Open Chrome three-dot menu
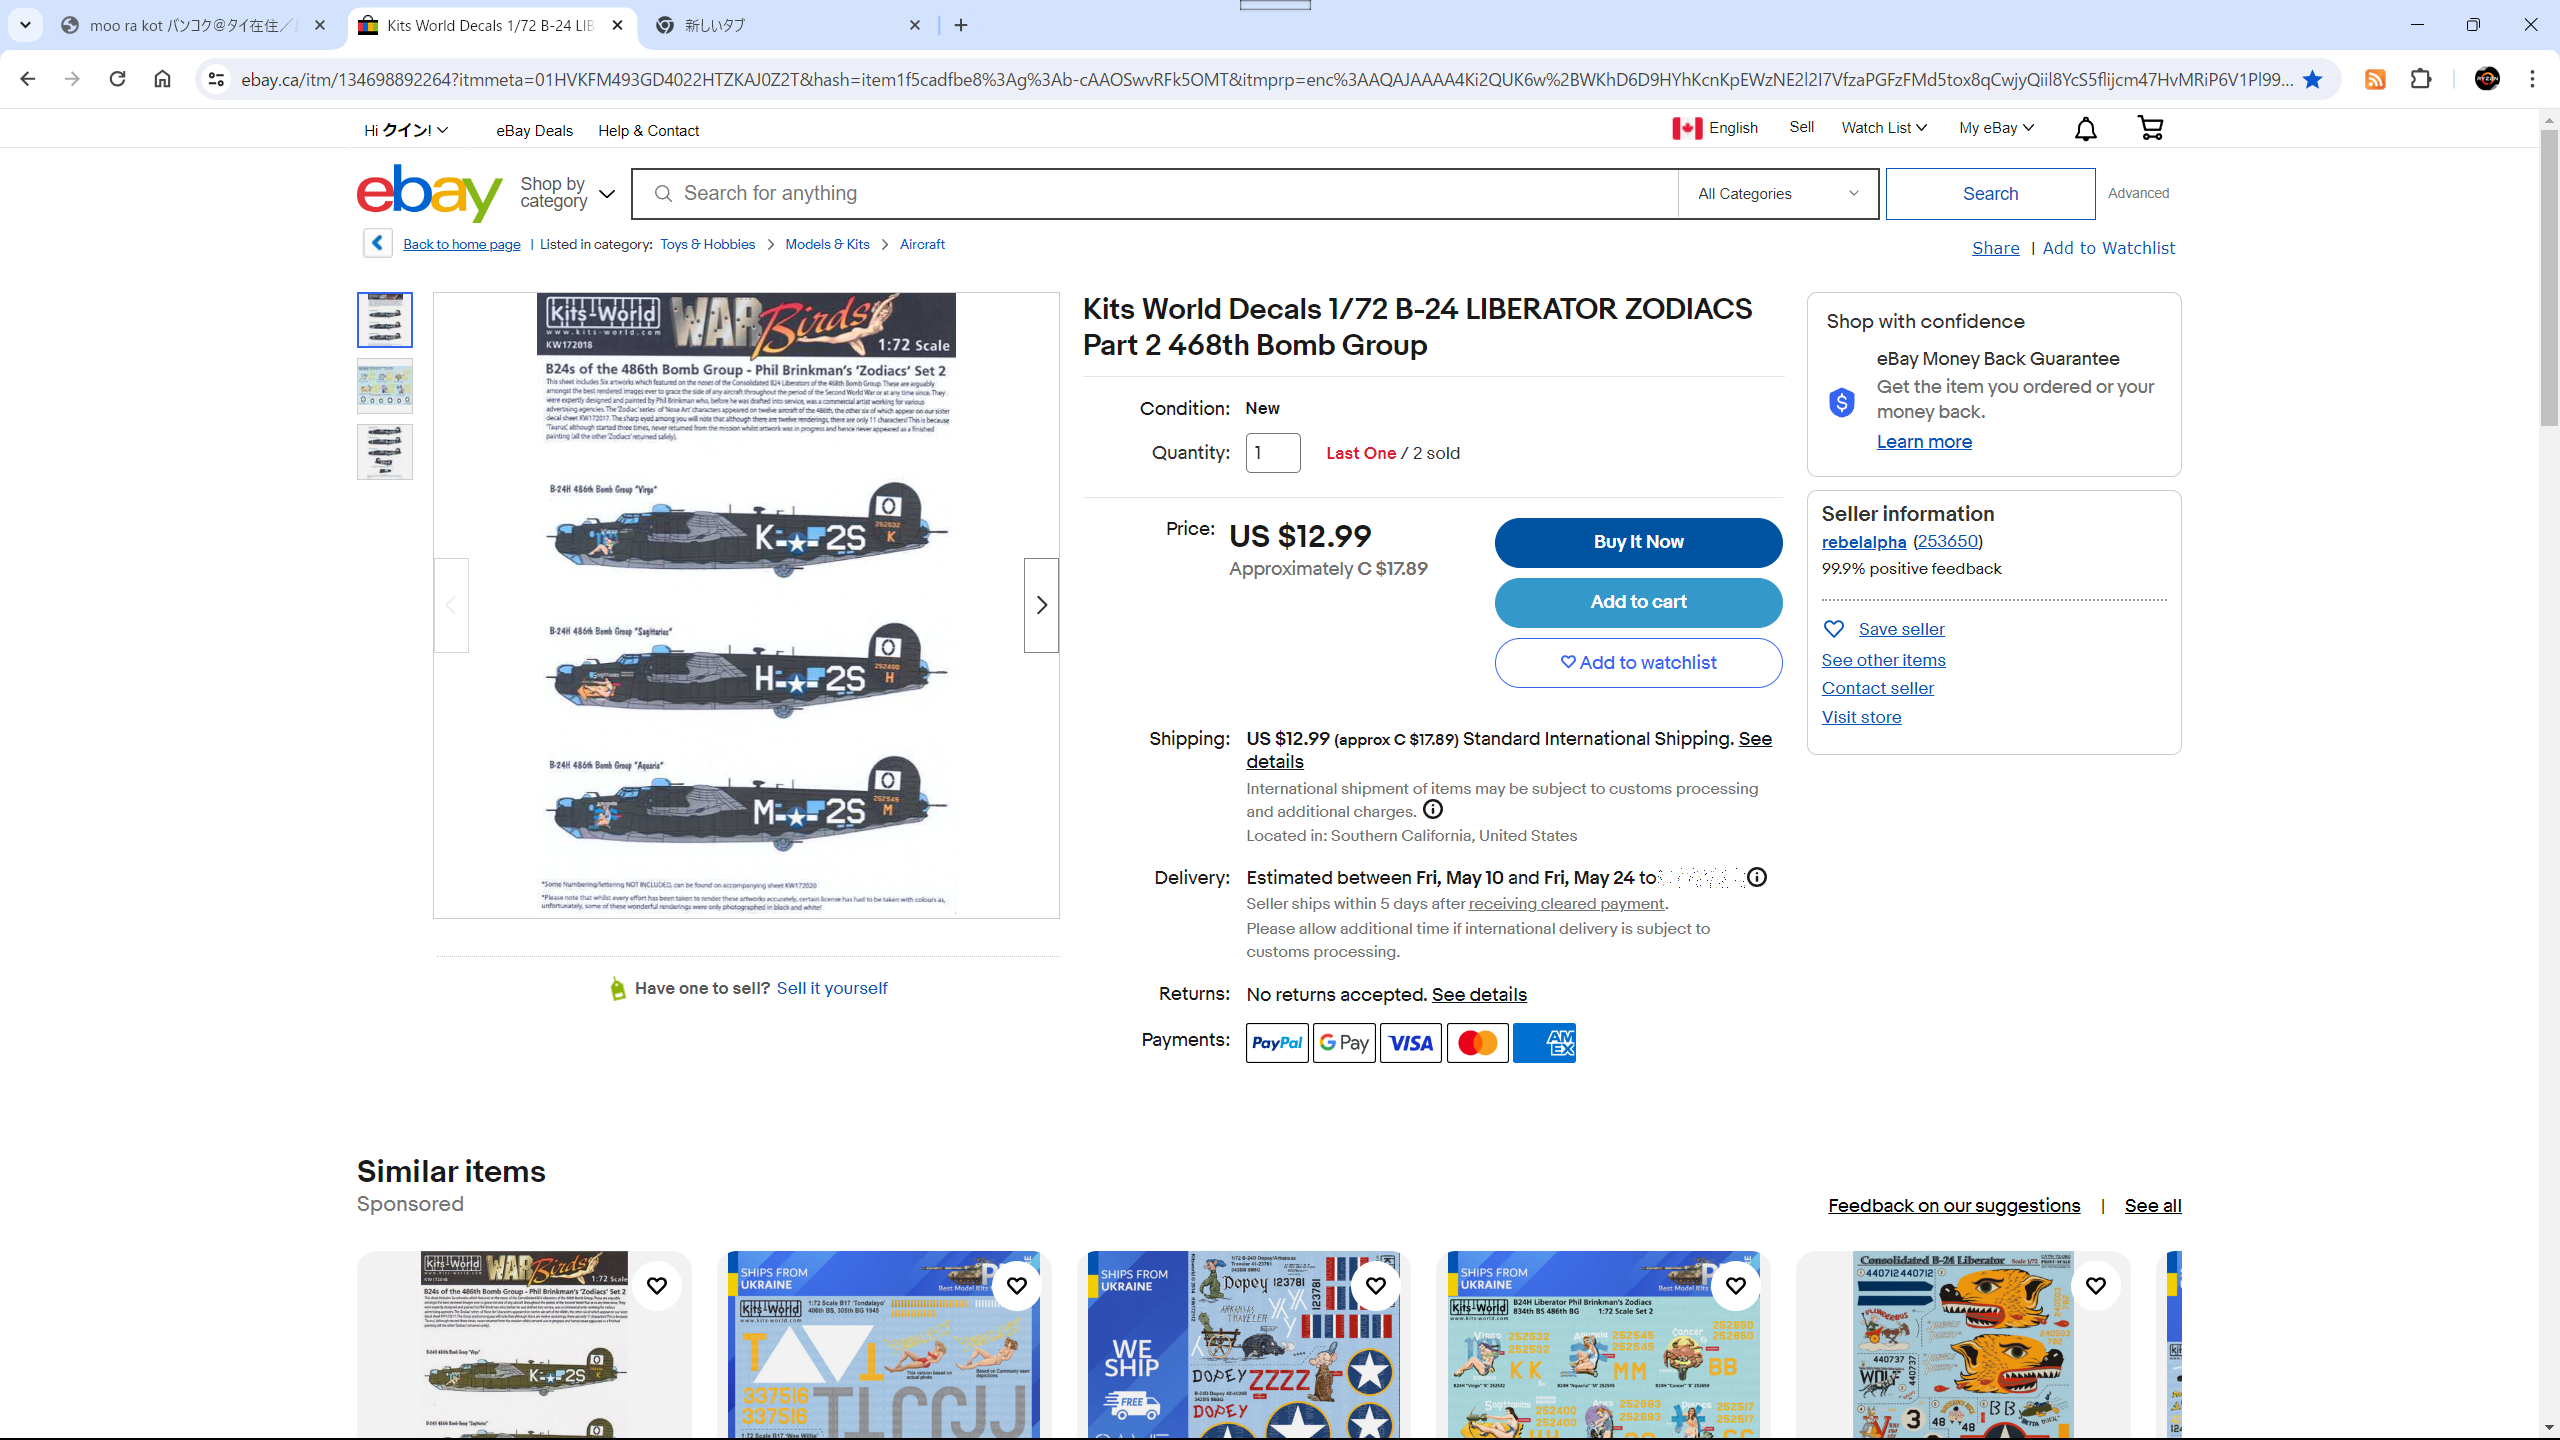Screen dimensions: 2560x1440 [2532, 79]
